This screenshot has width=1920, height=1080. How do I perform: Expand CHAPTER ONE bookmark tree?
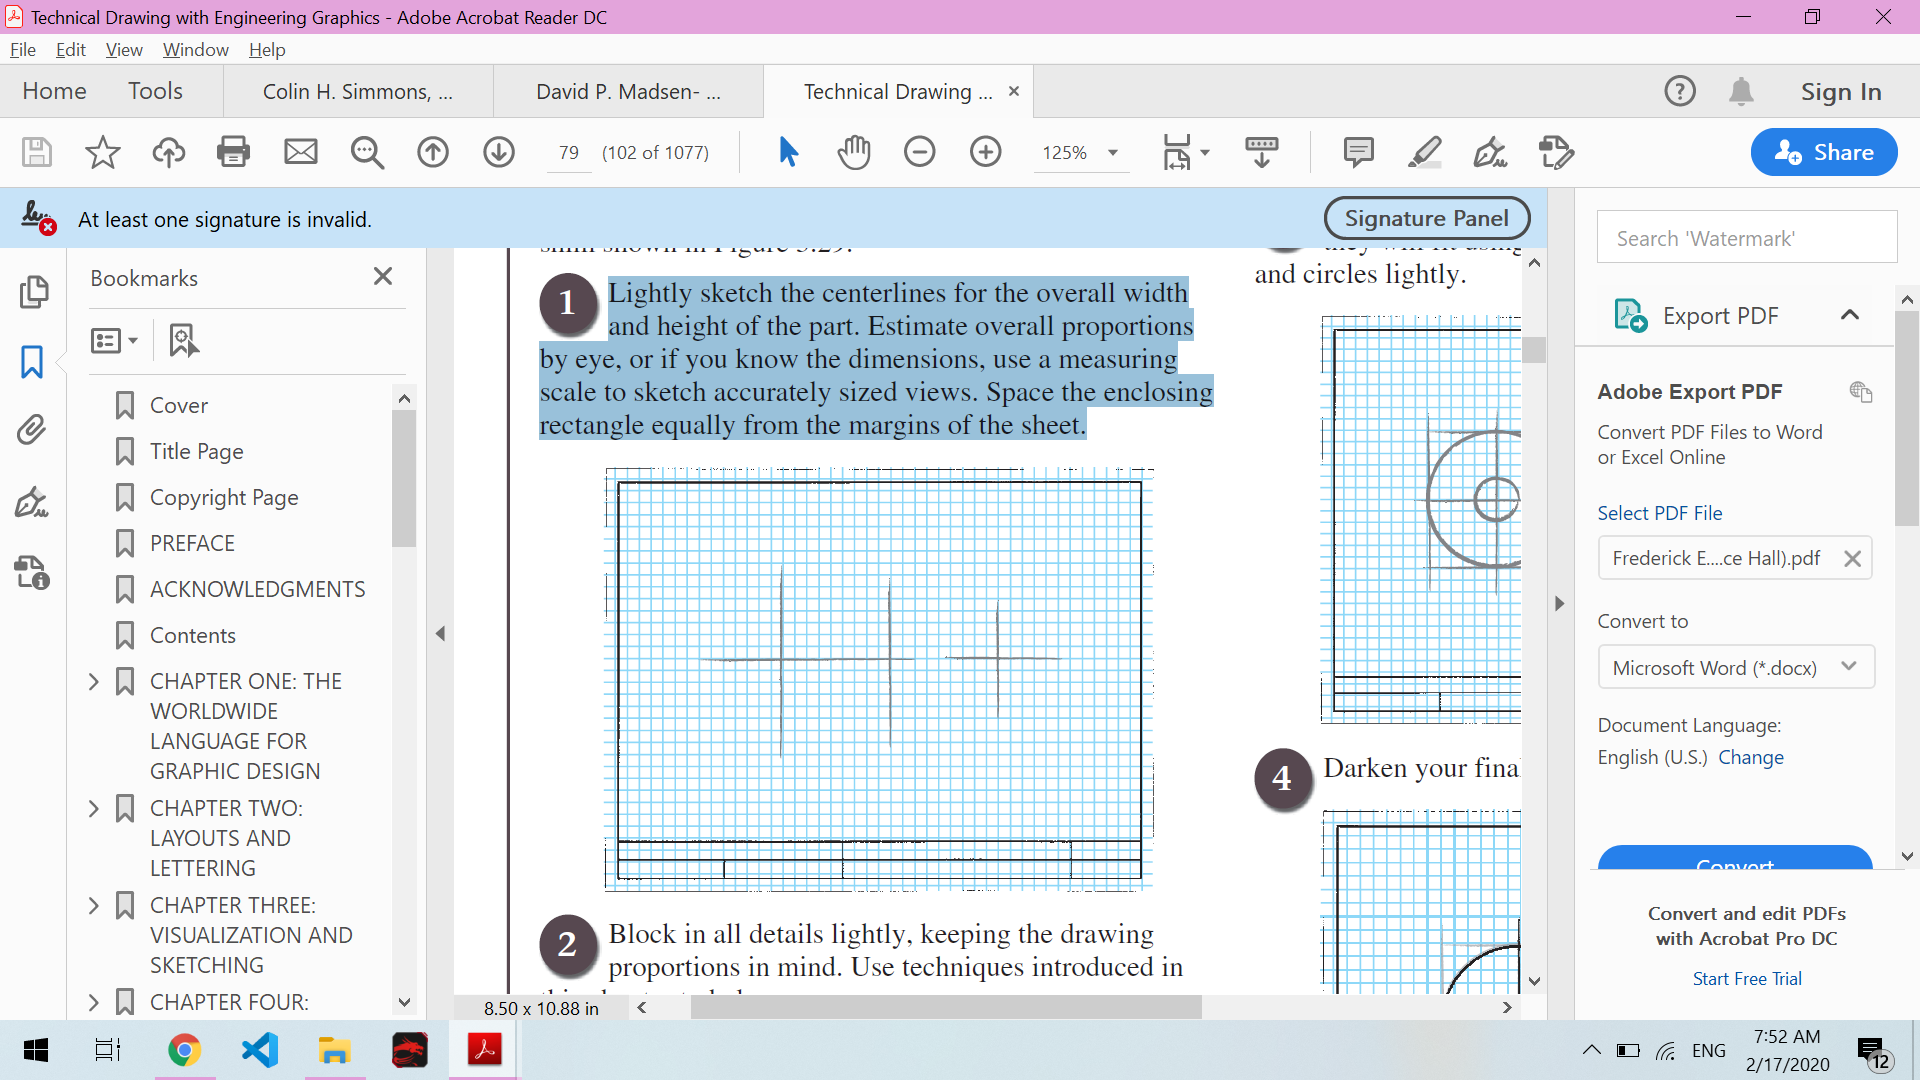click(94, 682)
